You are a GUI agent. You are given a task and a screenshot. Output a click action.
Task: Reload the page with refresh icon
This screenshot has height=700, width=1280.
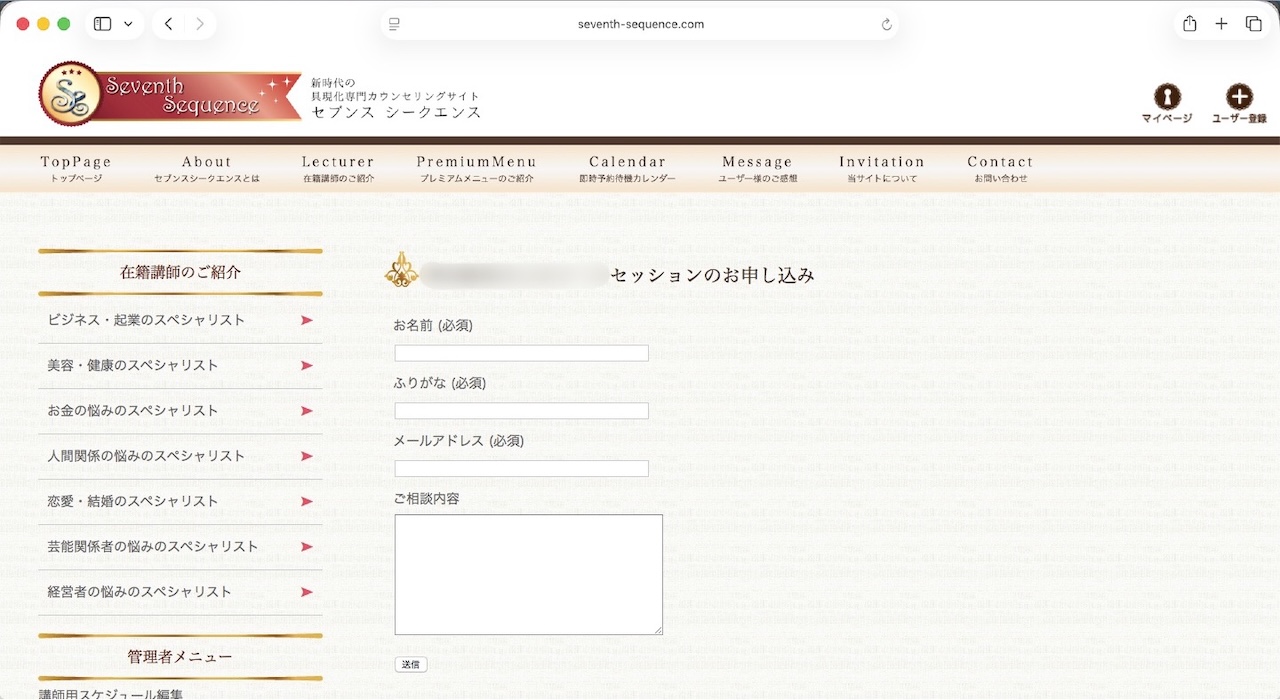(x=886, y=24)
